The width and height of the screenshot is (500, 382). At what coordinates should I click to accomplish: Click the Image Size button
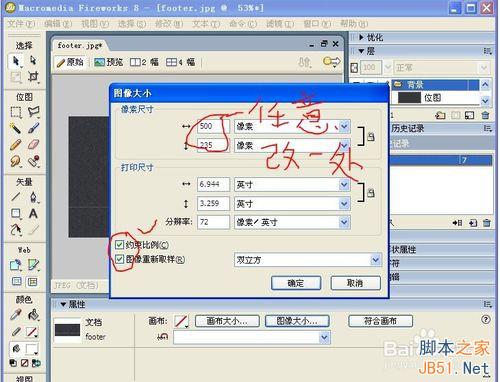coord(297,321)
